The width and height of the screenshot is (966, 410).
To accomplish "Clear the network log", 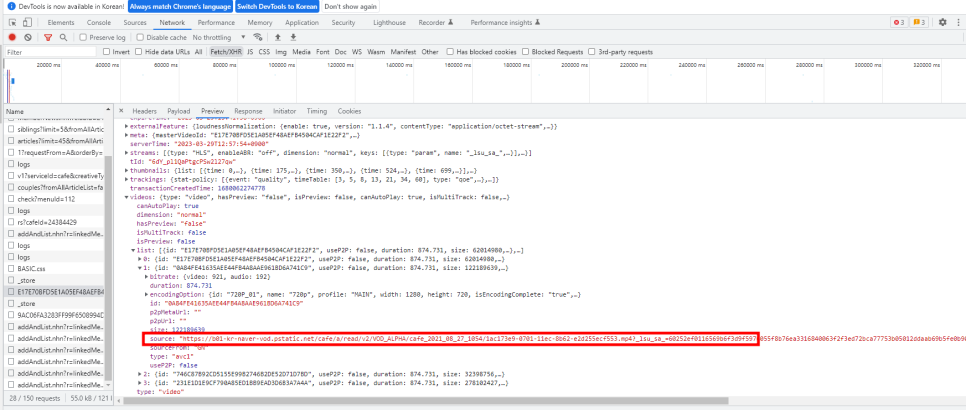I will pyautogui.click(x=28, y=37).
